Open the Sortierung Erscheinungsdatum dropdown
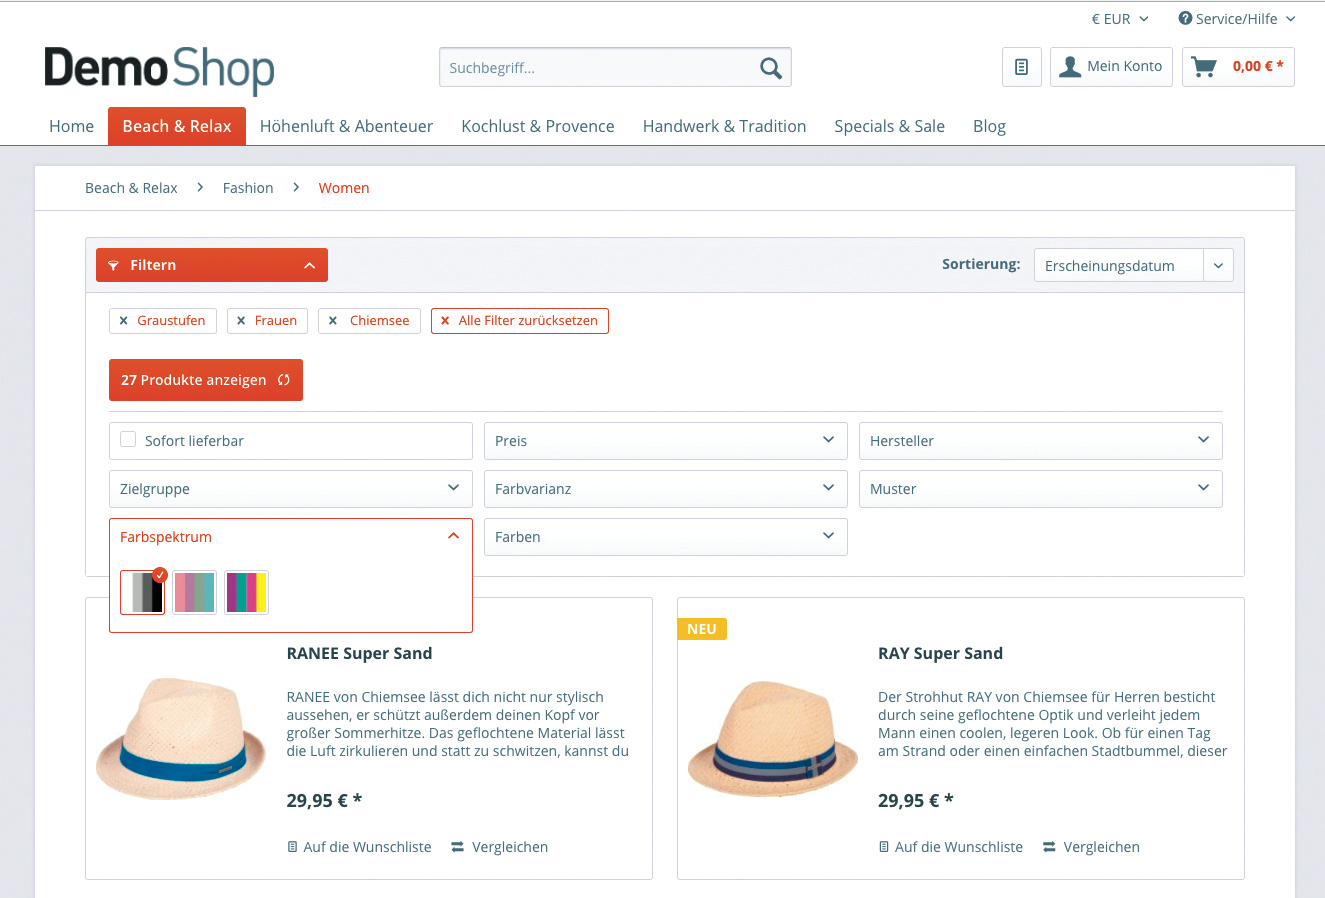 (x=1133, y=266)
